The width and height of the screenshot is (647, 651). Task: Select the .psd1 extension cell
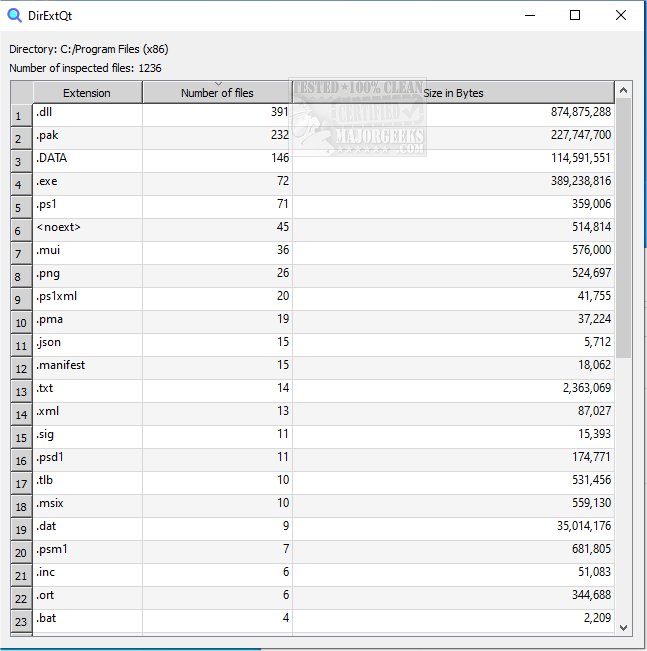88,460
